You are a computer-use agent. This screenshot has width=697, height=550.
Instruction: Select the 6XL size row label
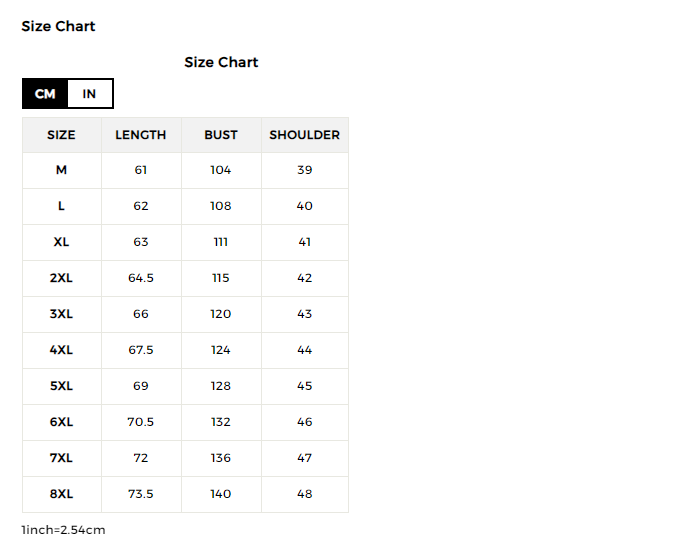click(x=61, y=422)
